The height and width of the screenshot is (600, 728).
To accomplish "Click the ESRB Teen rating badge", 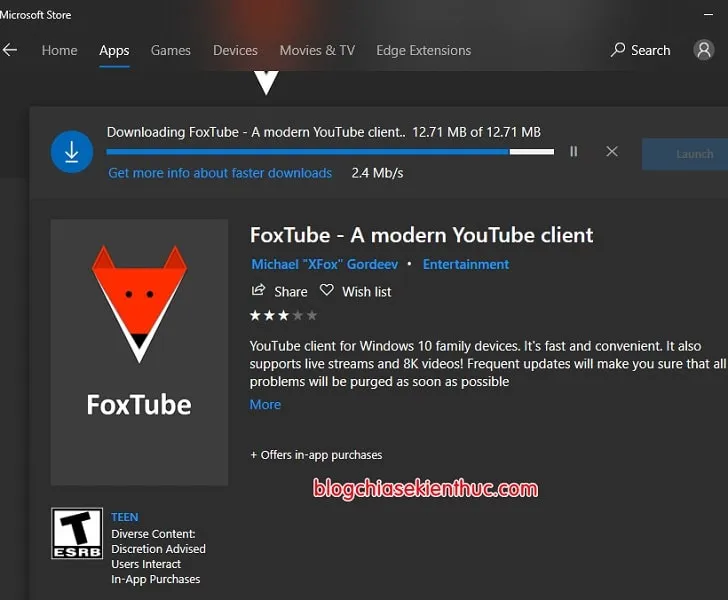I will pos(77,533).
